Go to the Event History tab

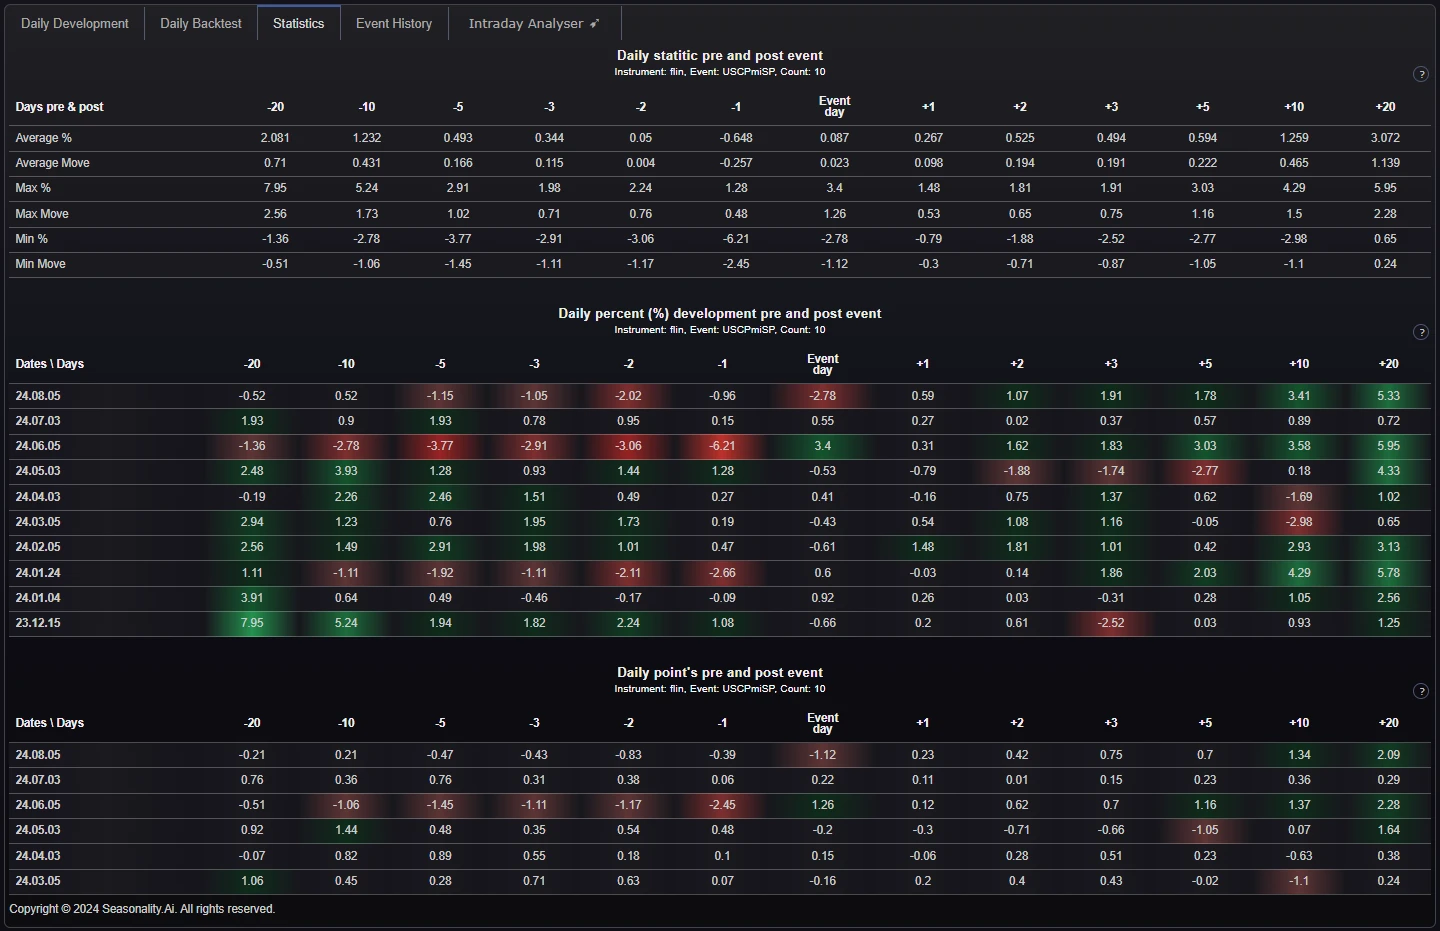pos(394,23)
